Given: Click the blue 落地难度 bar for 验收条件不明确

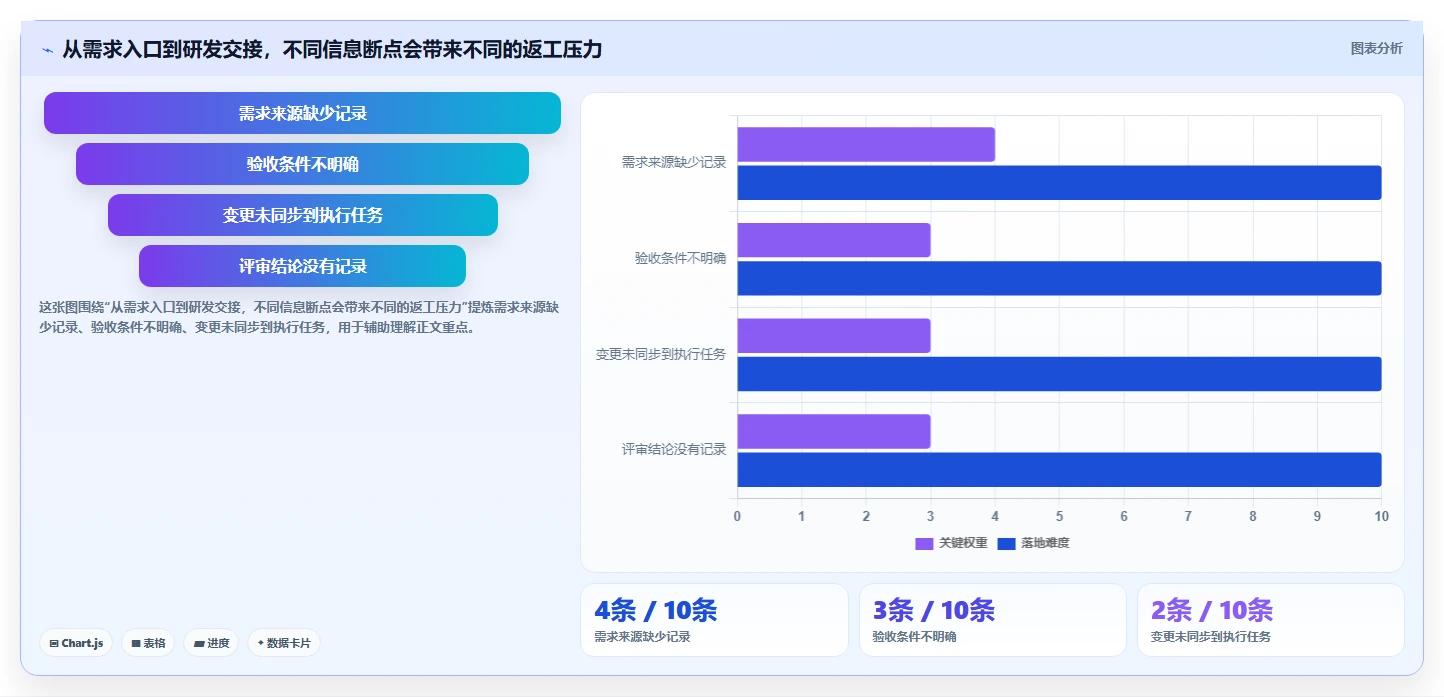Looking at the screenshot, I should tap(1059, 278).
